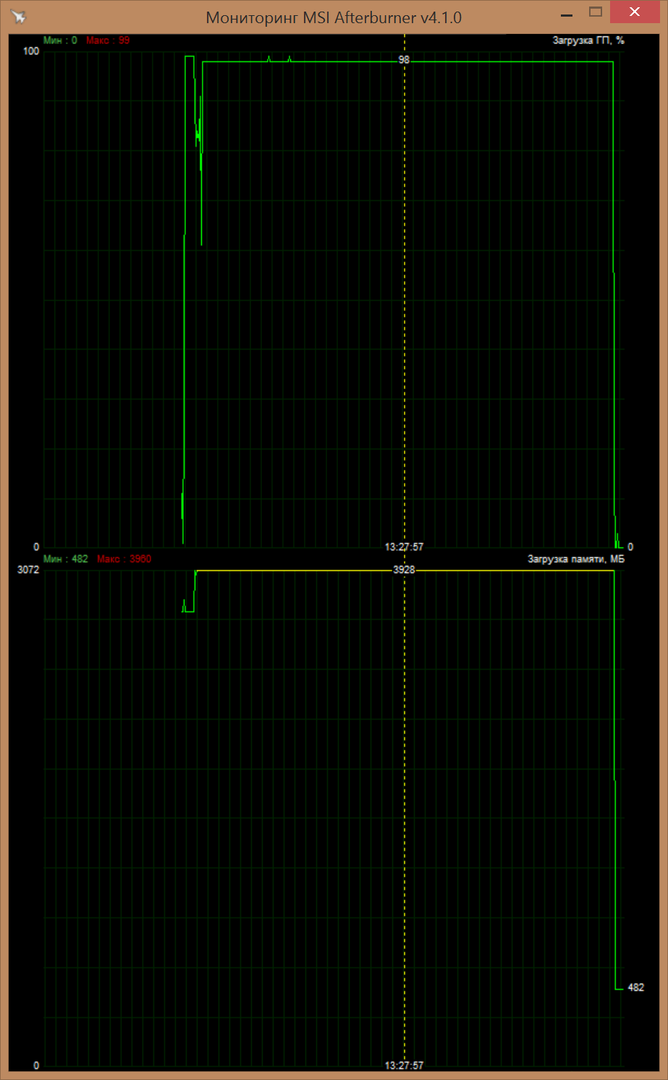Click the window title 'Мониторинг MSI Afterburner v4.1.0'

pos(334,17)
